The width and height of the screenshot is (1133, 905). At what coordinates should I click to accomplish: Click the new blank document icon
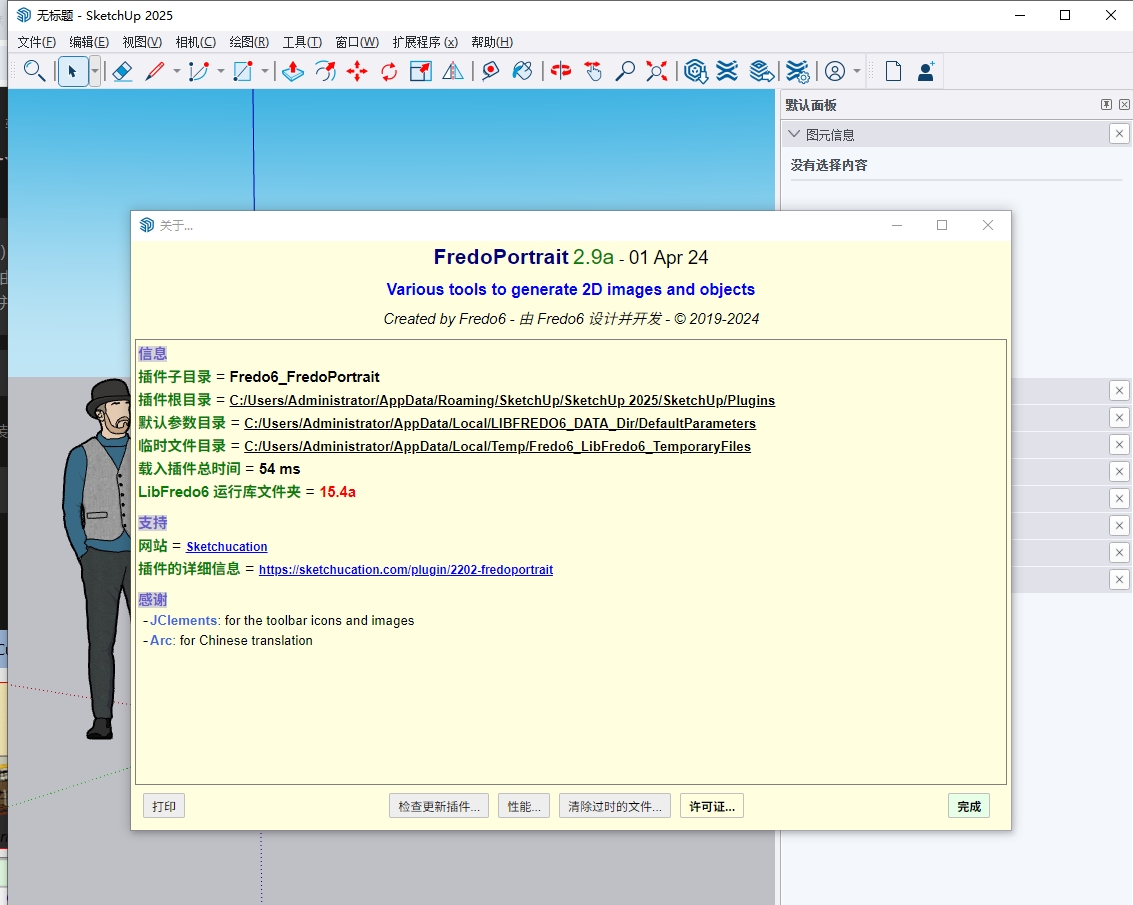(893, 71)
